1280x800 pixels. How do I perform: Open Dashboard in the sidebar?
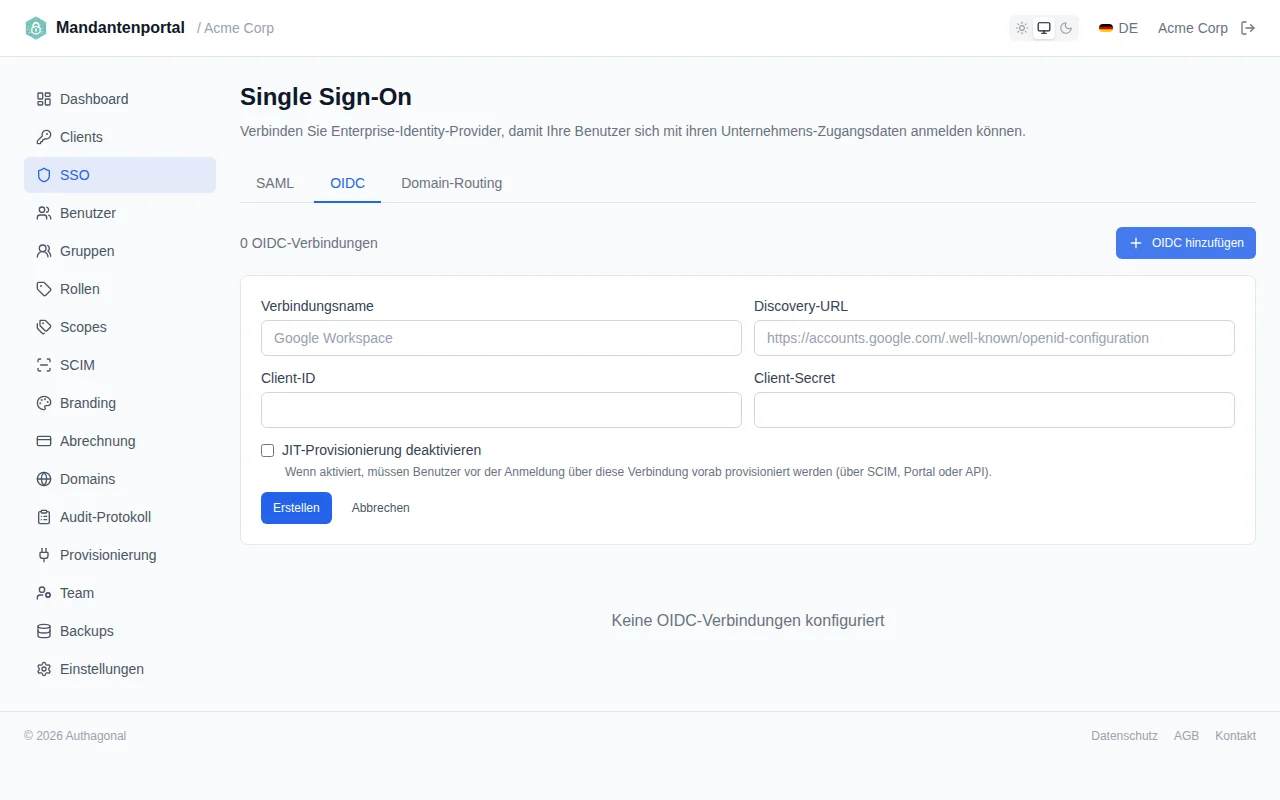tap(120, 99)
